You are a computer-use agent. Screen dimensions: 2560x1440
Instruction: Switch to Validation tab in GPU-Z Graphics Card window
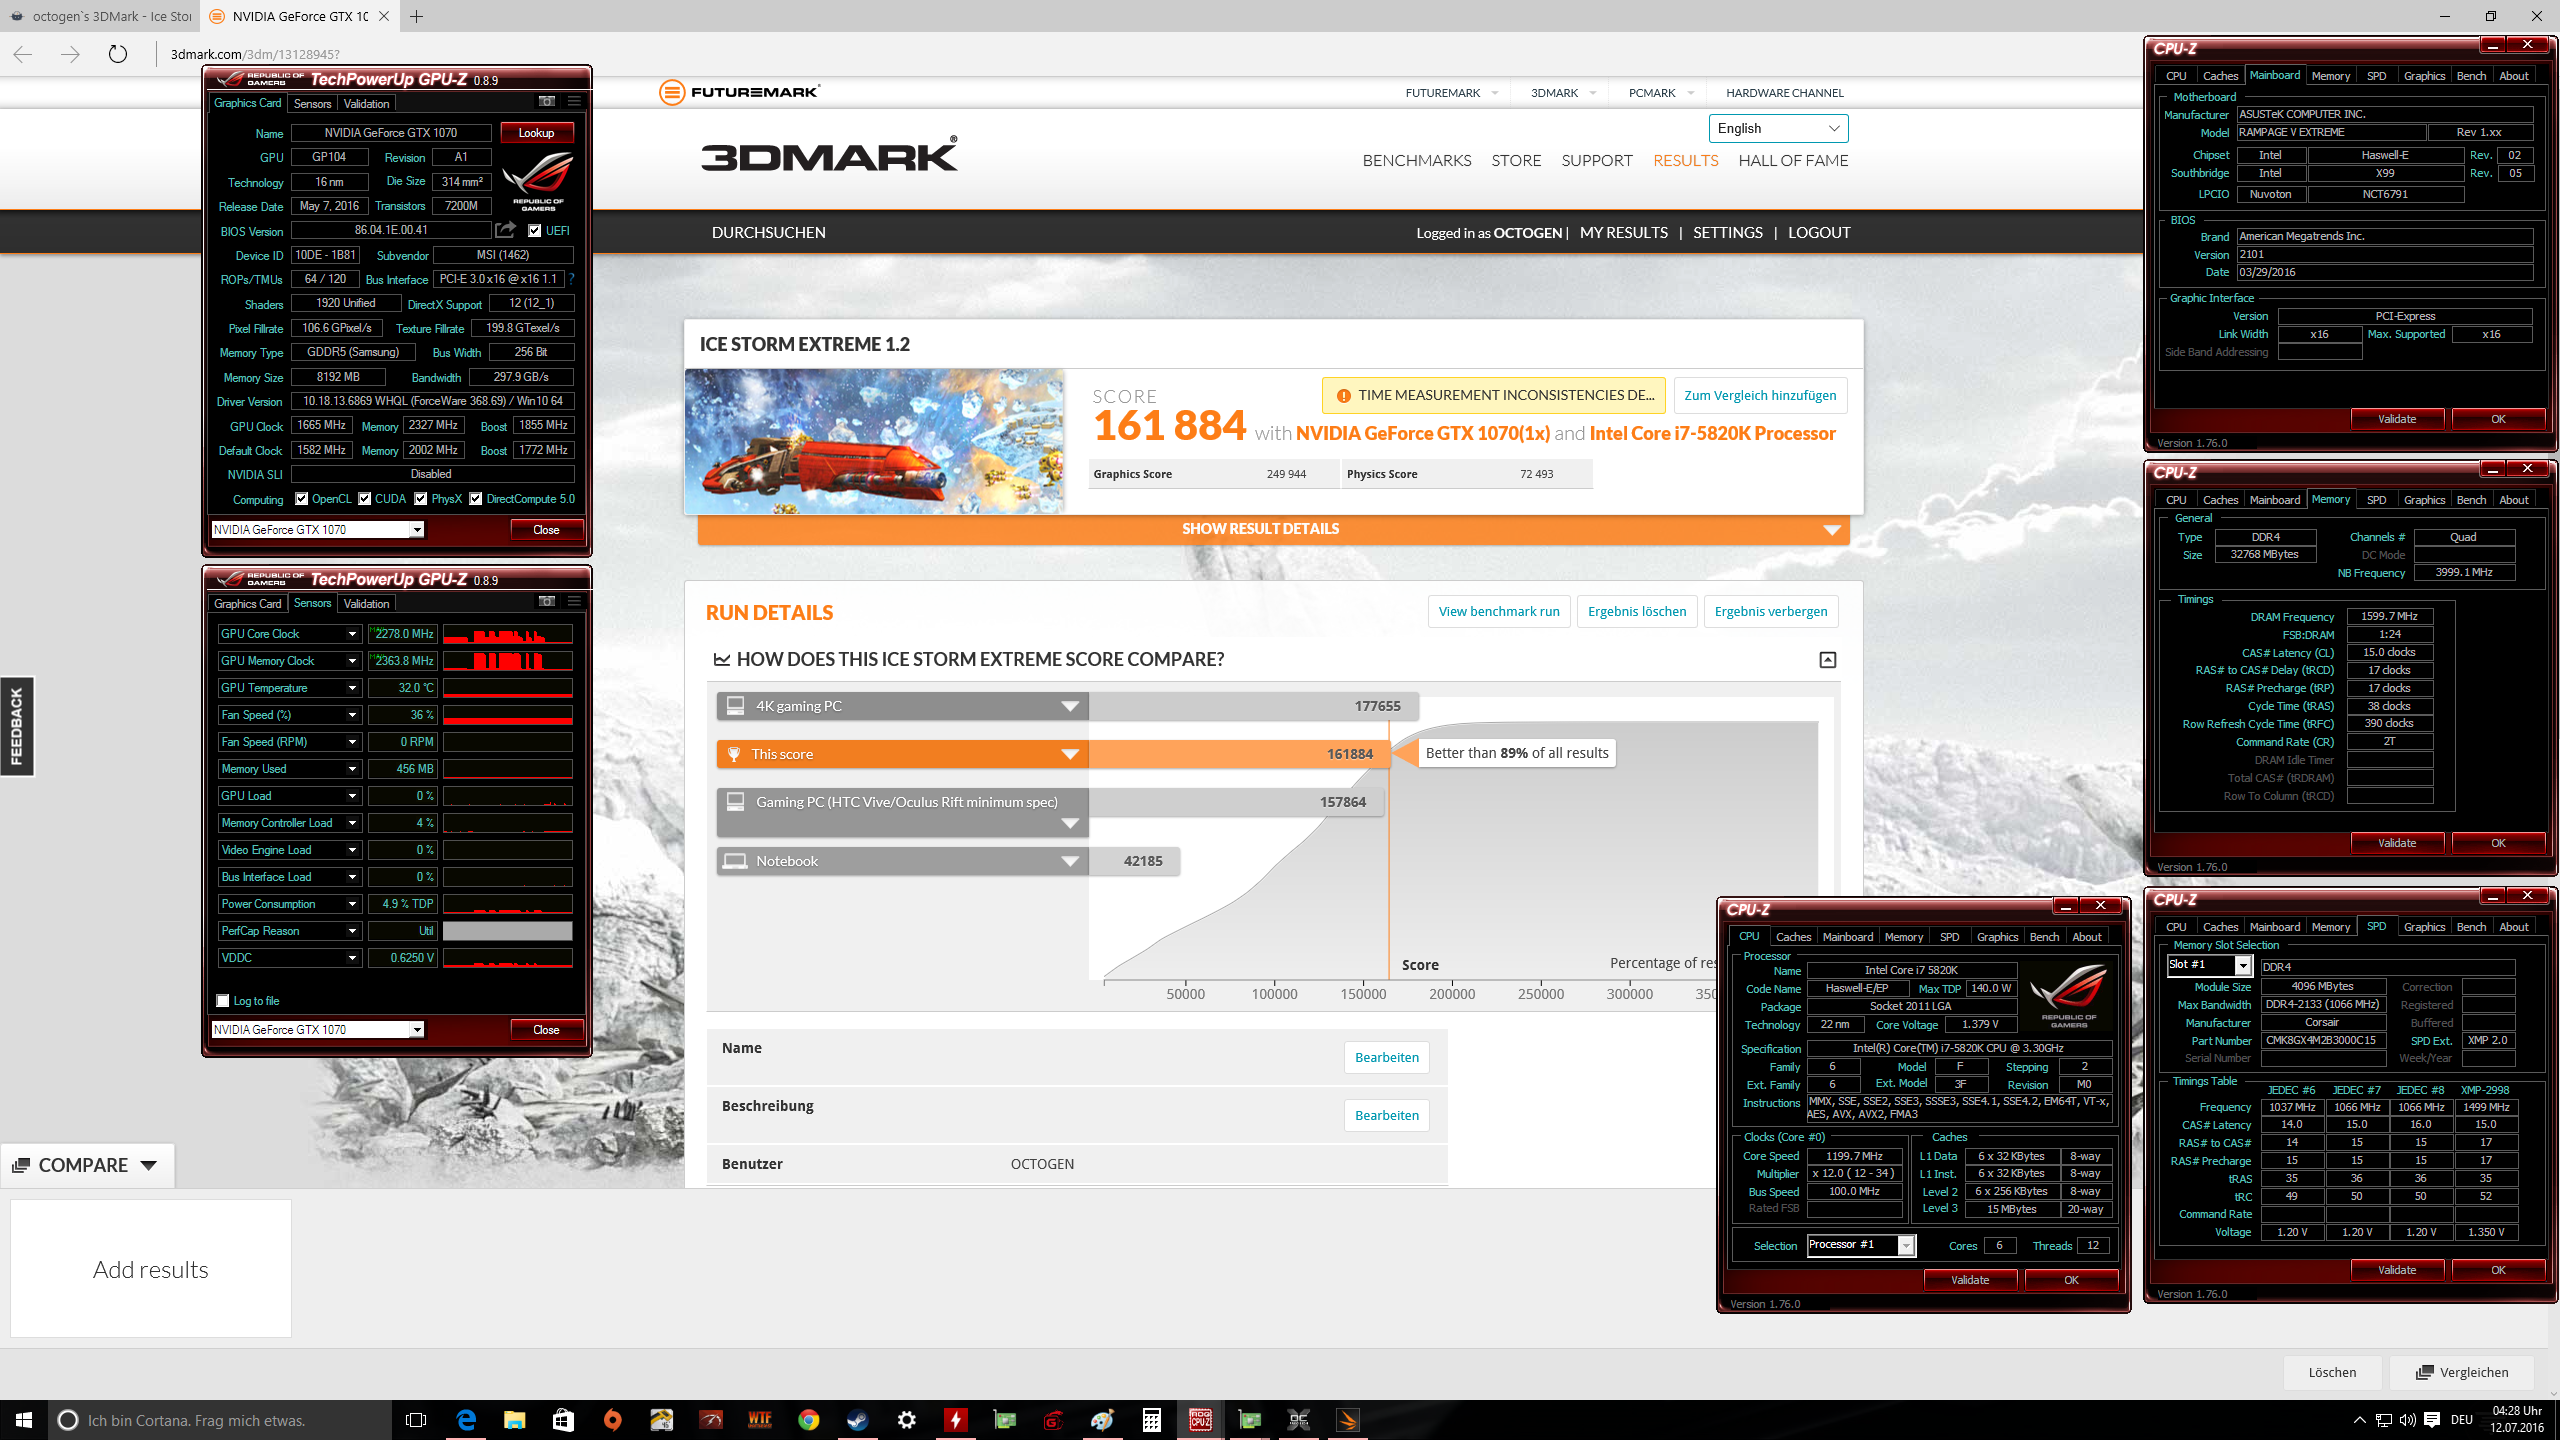[366, 103]
